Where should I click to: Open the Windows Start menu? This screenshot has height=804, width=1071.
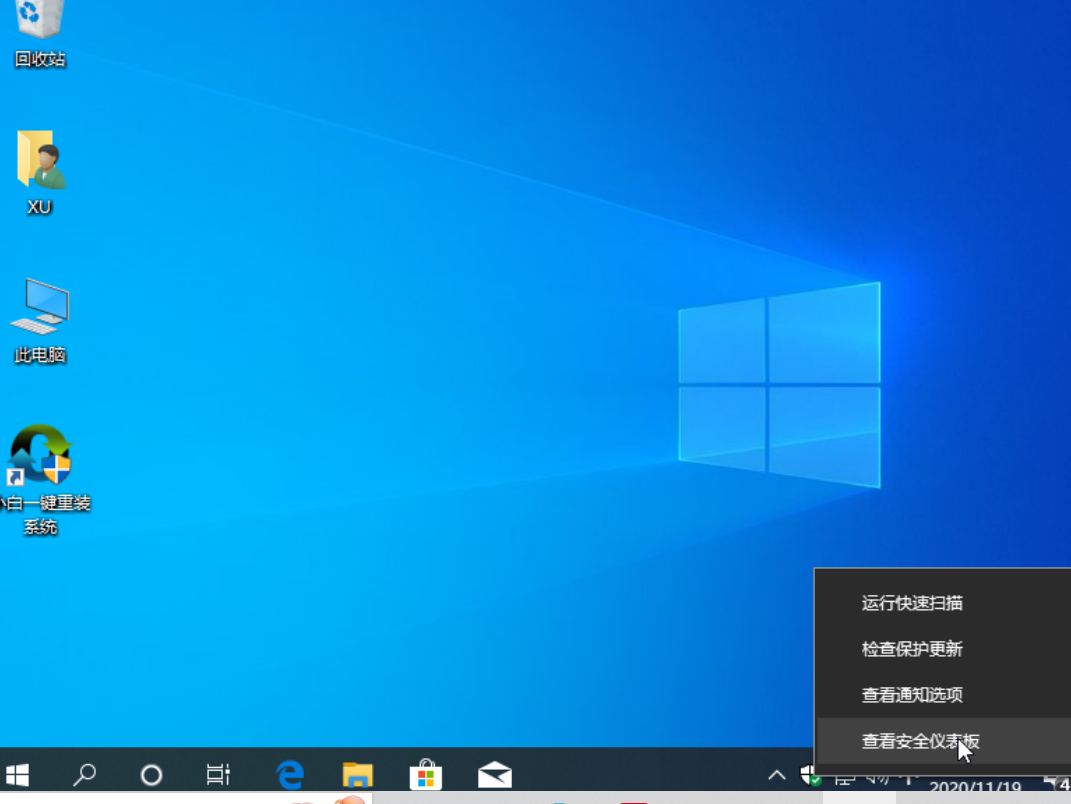click(17, 774)
